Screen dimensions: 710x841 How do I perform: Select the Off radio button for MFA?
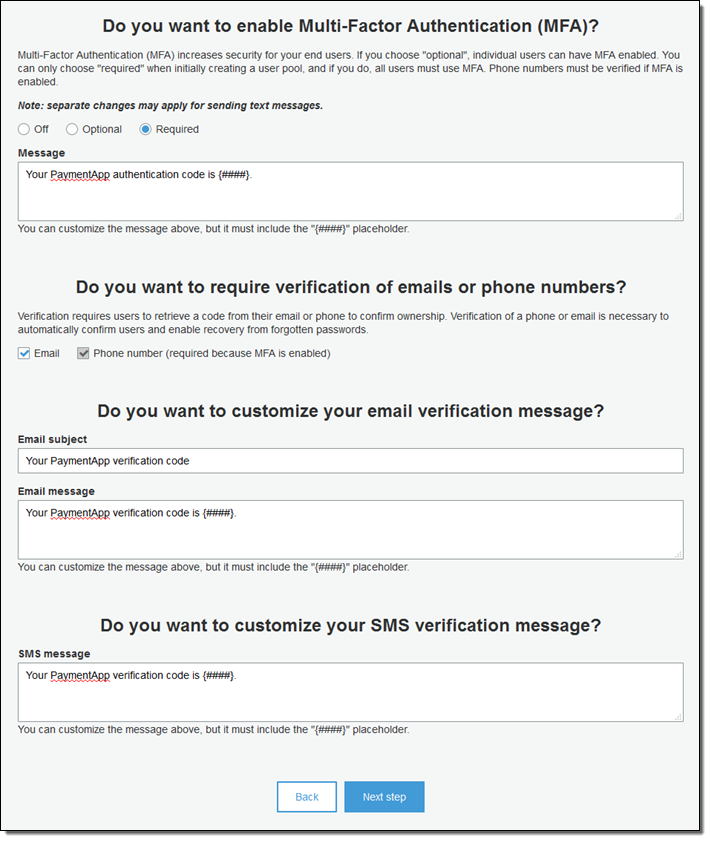[x=24, y=129]
